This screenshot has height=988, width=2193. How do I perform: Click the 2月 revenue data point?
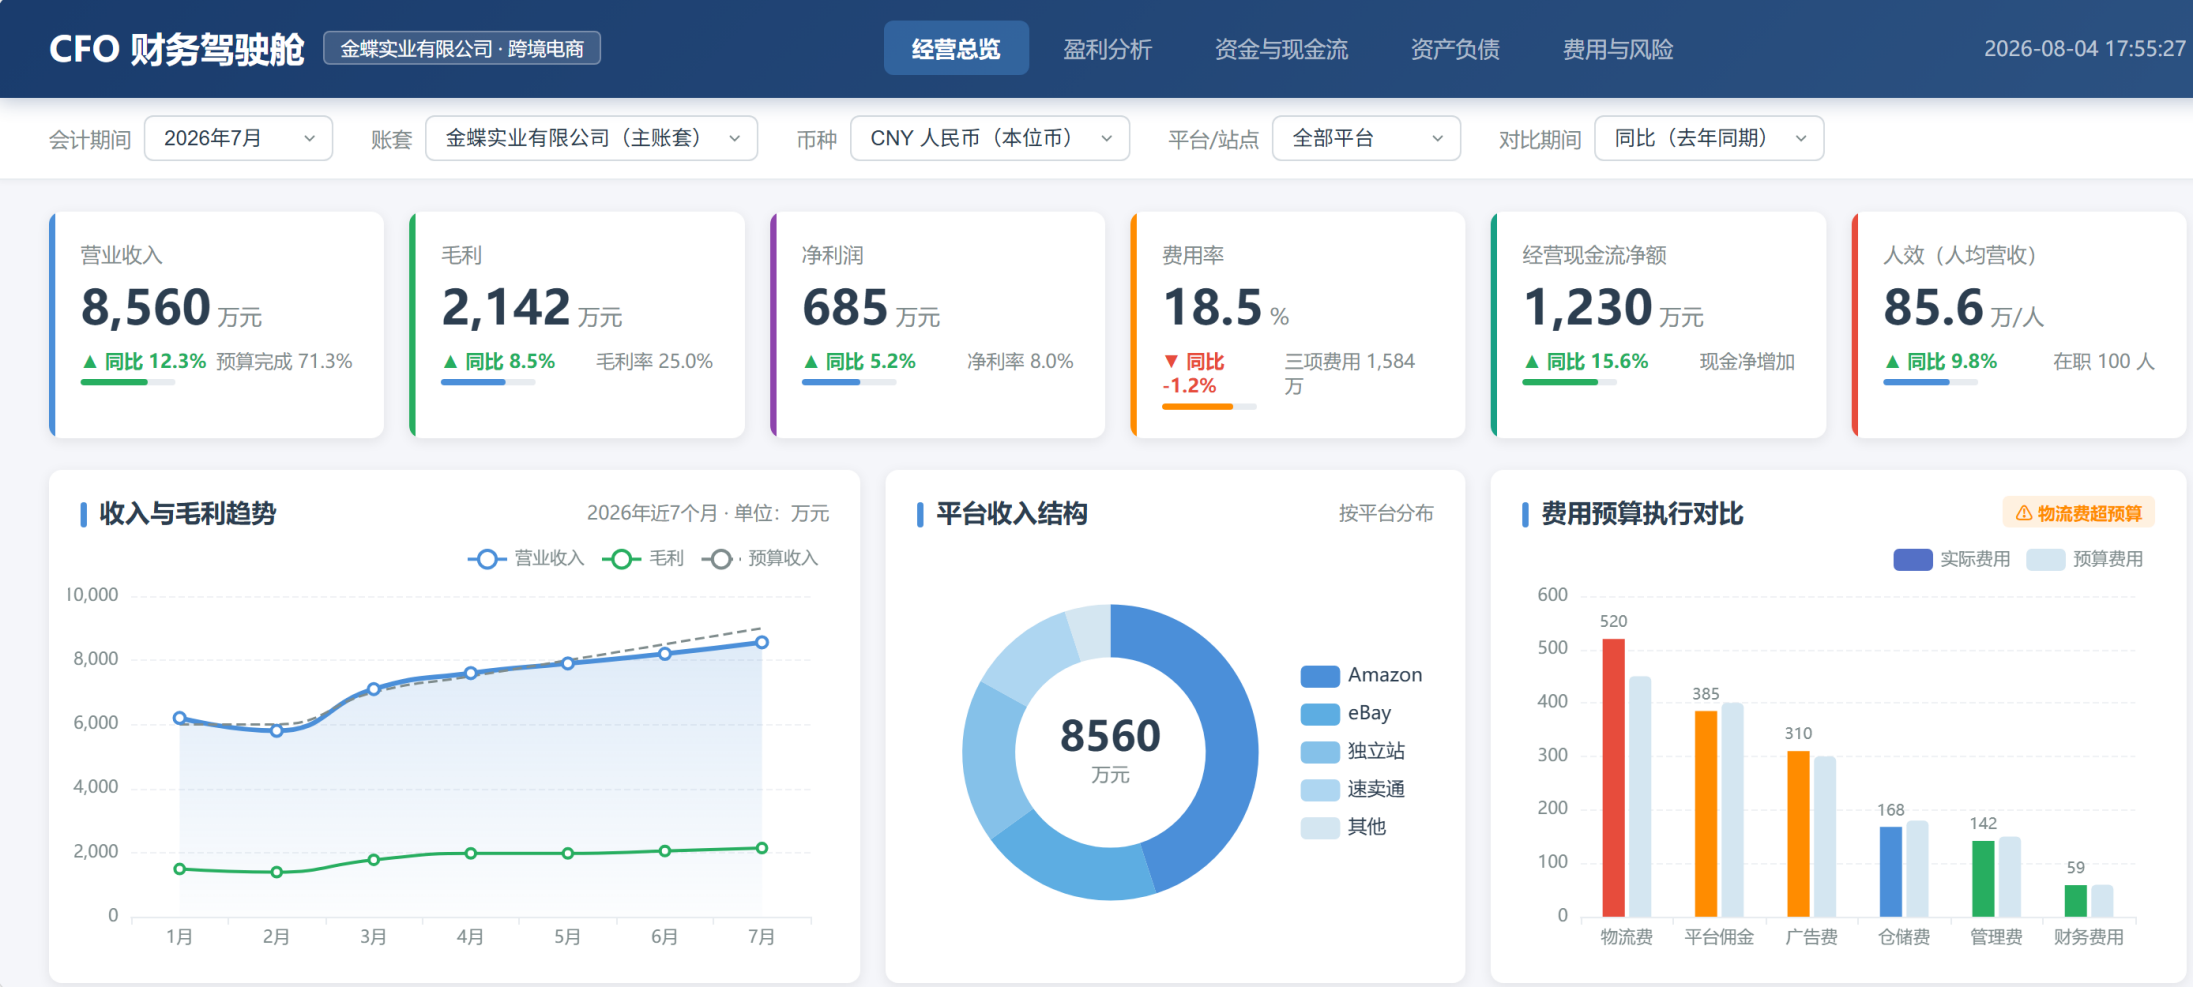point(277,731)
